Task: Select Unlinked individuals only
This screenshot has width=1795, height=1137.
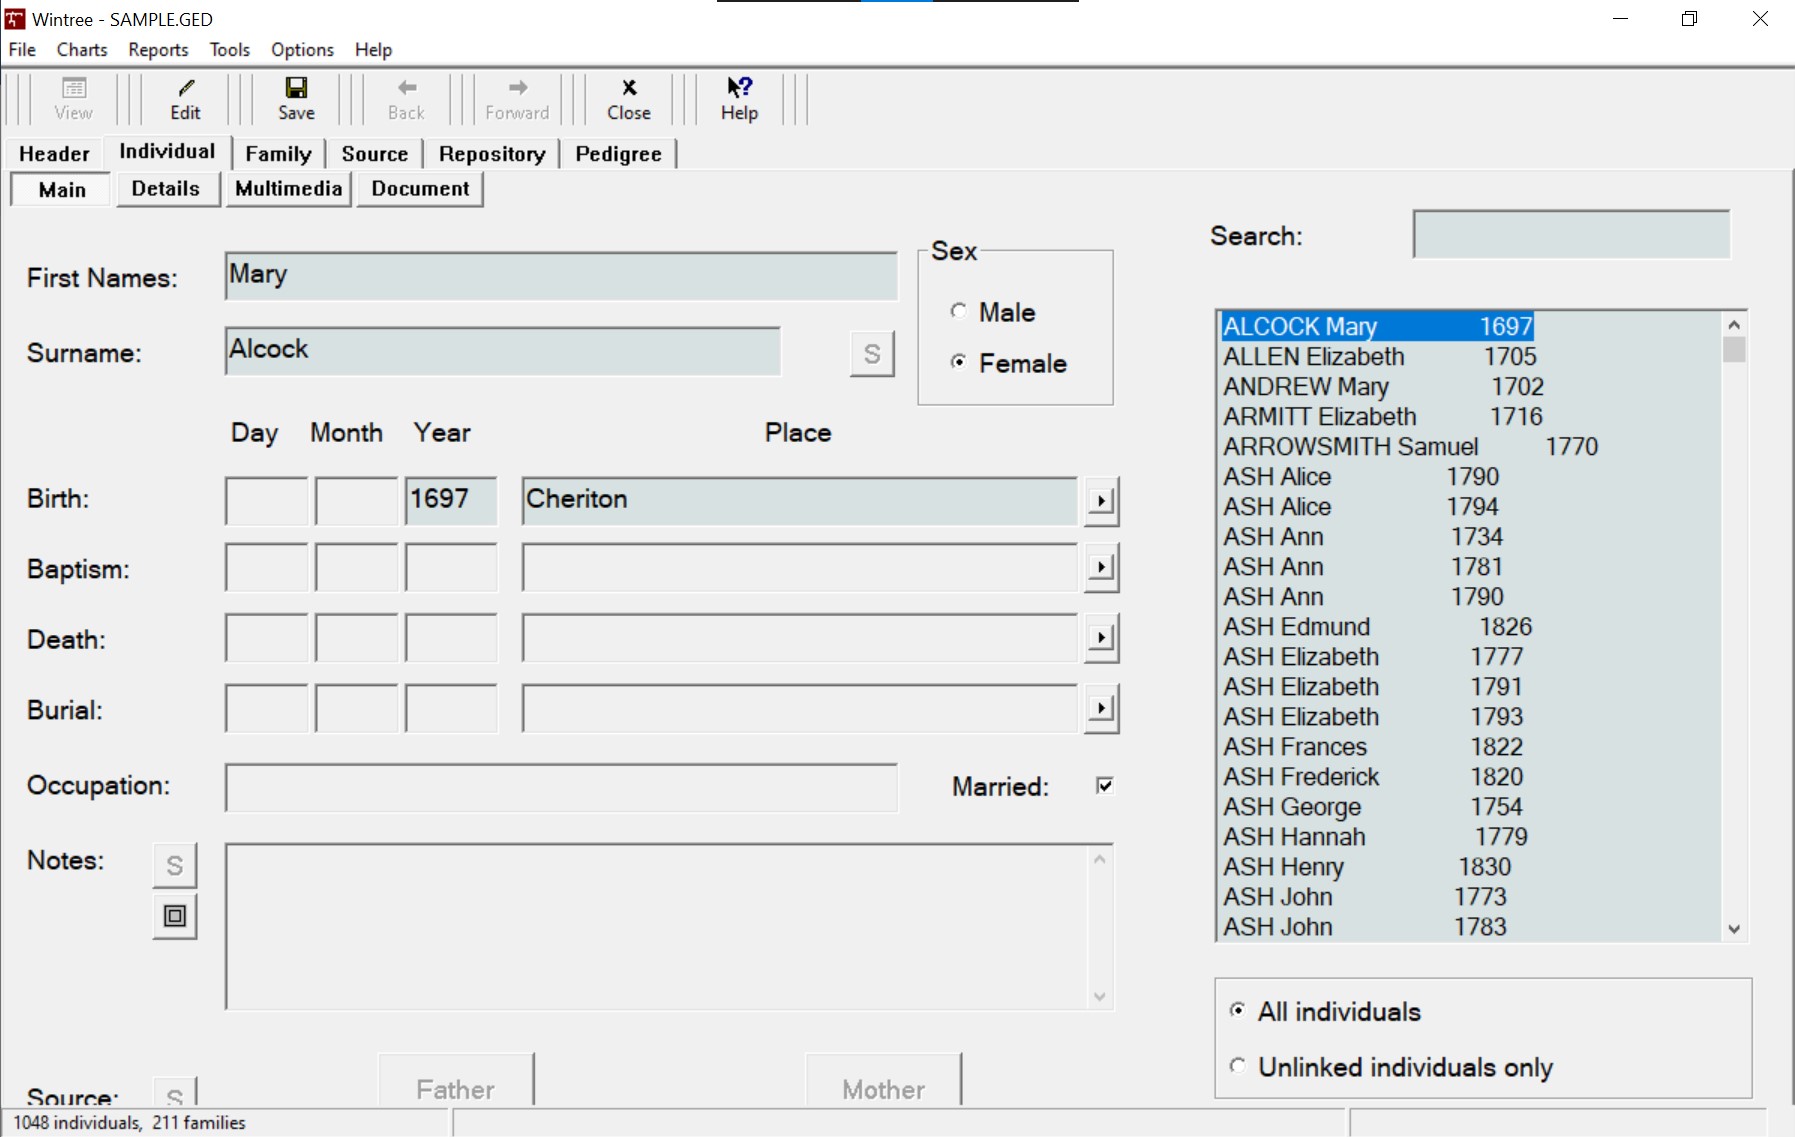Action: coord(1237,1066)
